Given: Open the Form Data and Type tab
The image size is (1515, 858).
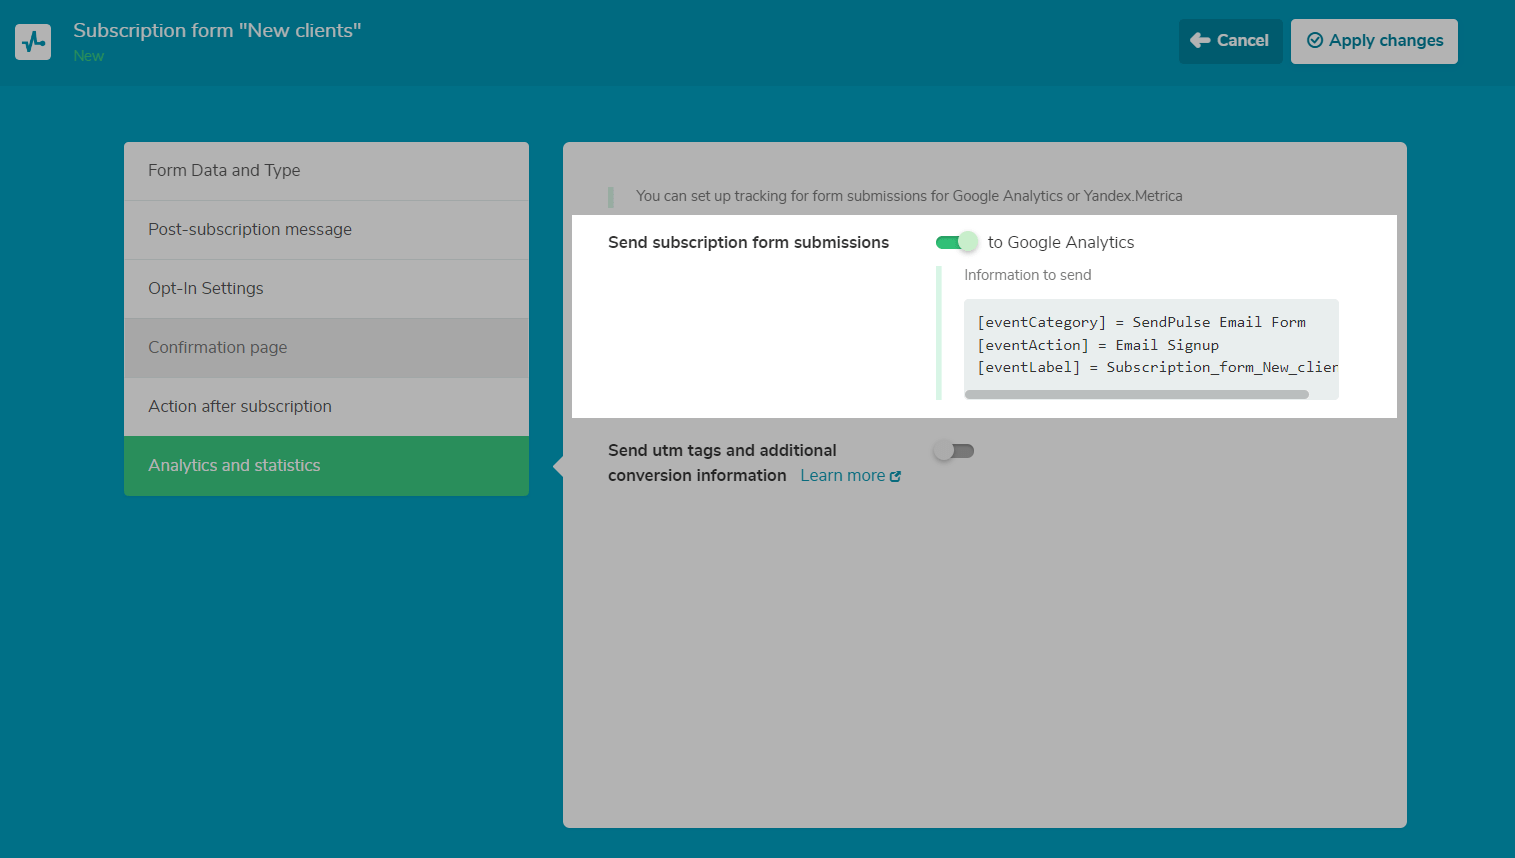Looking at the screenshot, I should 326,171.
